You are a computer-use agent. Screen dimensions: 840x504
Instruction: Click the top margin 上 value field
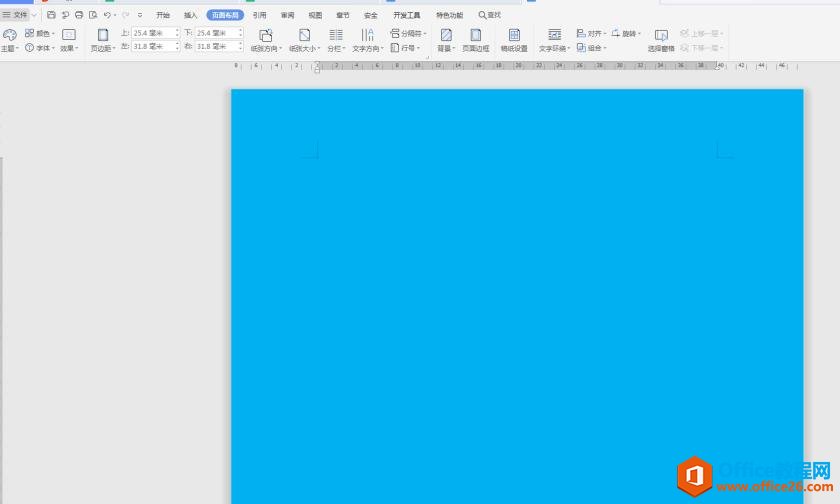pos(153,33)
